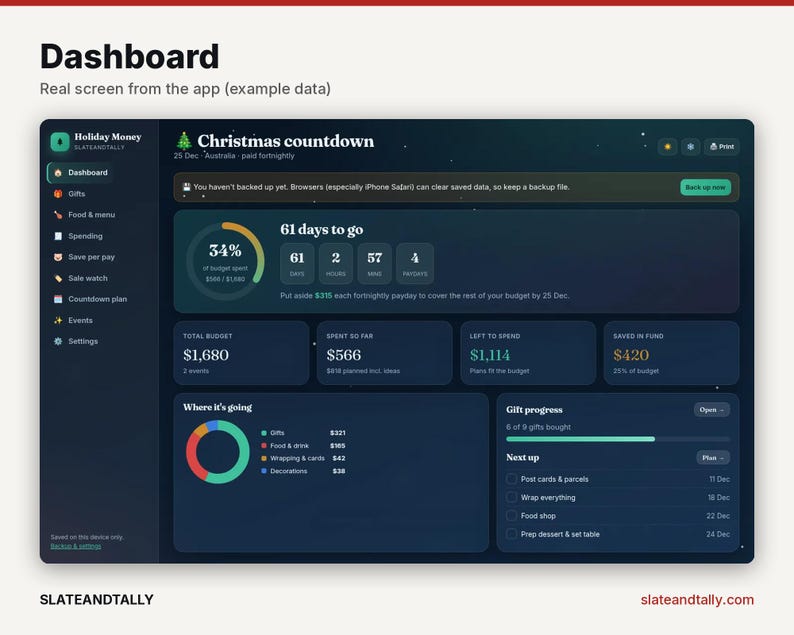Viewport: 794px width, 635px height.
Task: Click the 4 PAYDAYS countdown tile
Action: pyautogui.click(x=415, y=263)
